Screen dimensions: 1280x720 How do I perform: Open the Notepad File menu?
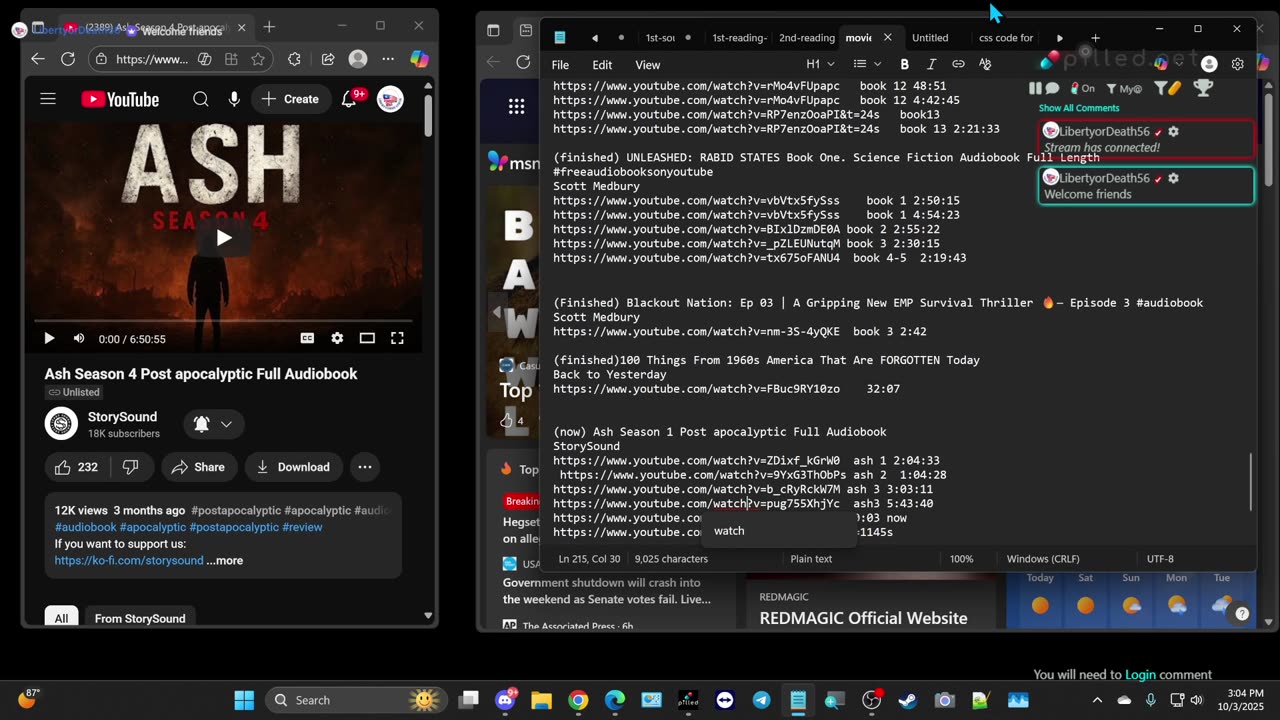pos(560,65)
